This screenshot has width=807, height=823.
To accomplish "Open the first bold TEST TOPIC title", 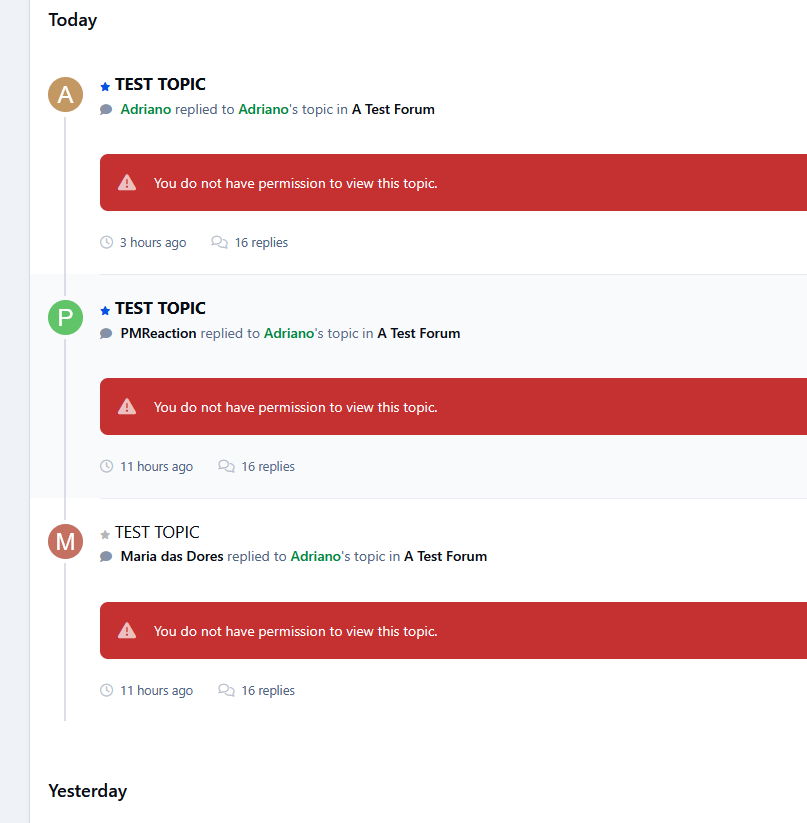I will pyautogui.click(x=160, y=85).
